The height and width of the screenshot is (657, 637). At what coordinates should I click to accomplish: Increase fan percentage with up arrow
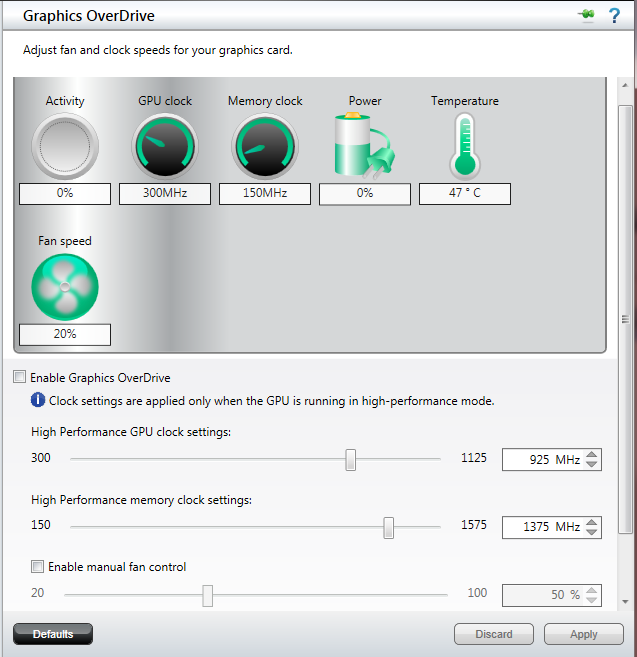[591, 590]
